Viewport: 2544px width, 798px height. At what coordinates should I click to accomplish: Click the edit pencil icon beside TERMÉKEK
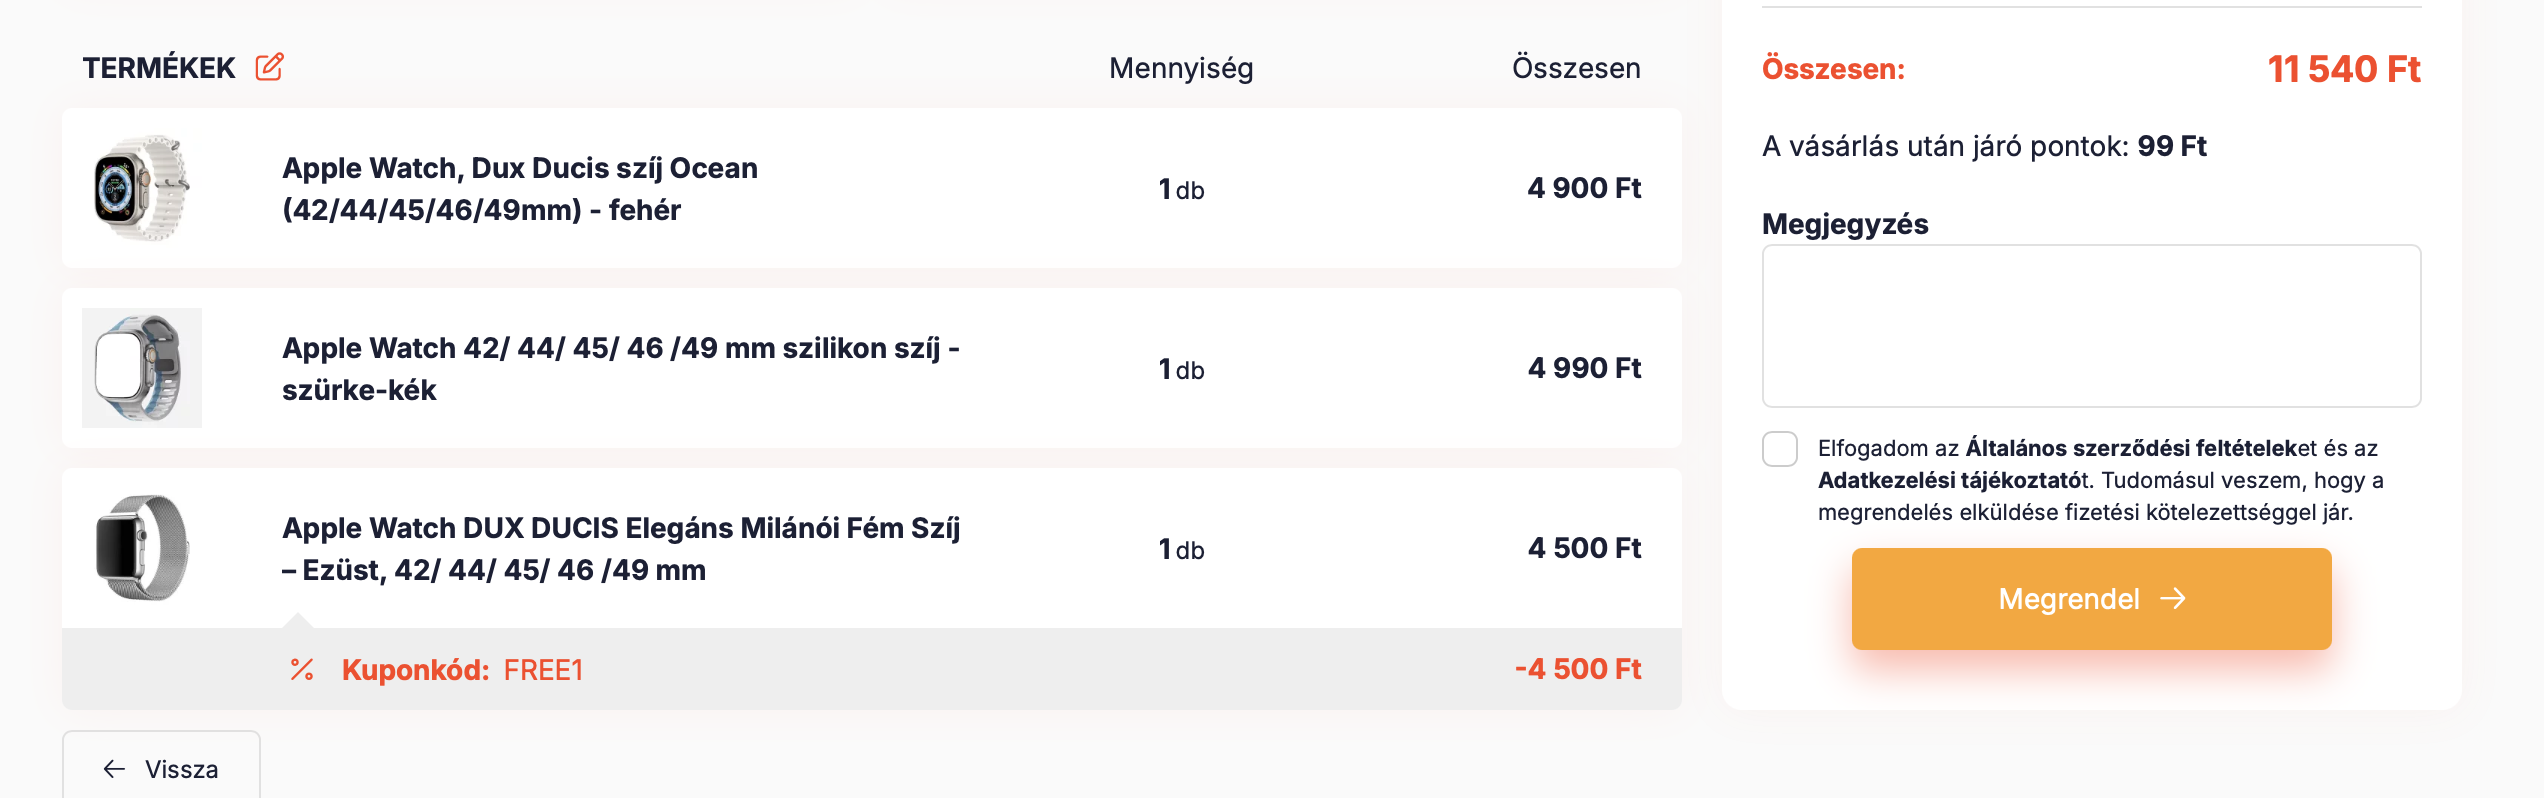tap(269, 67)
